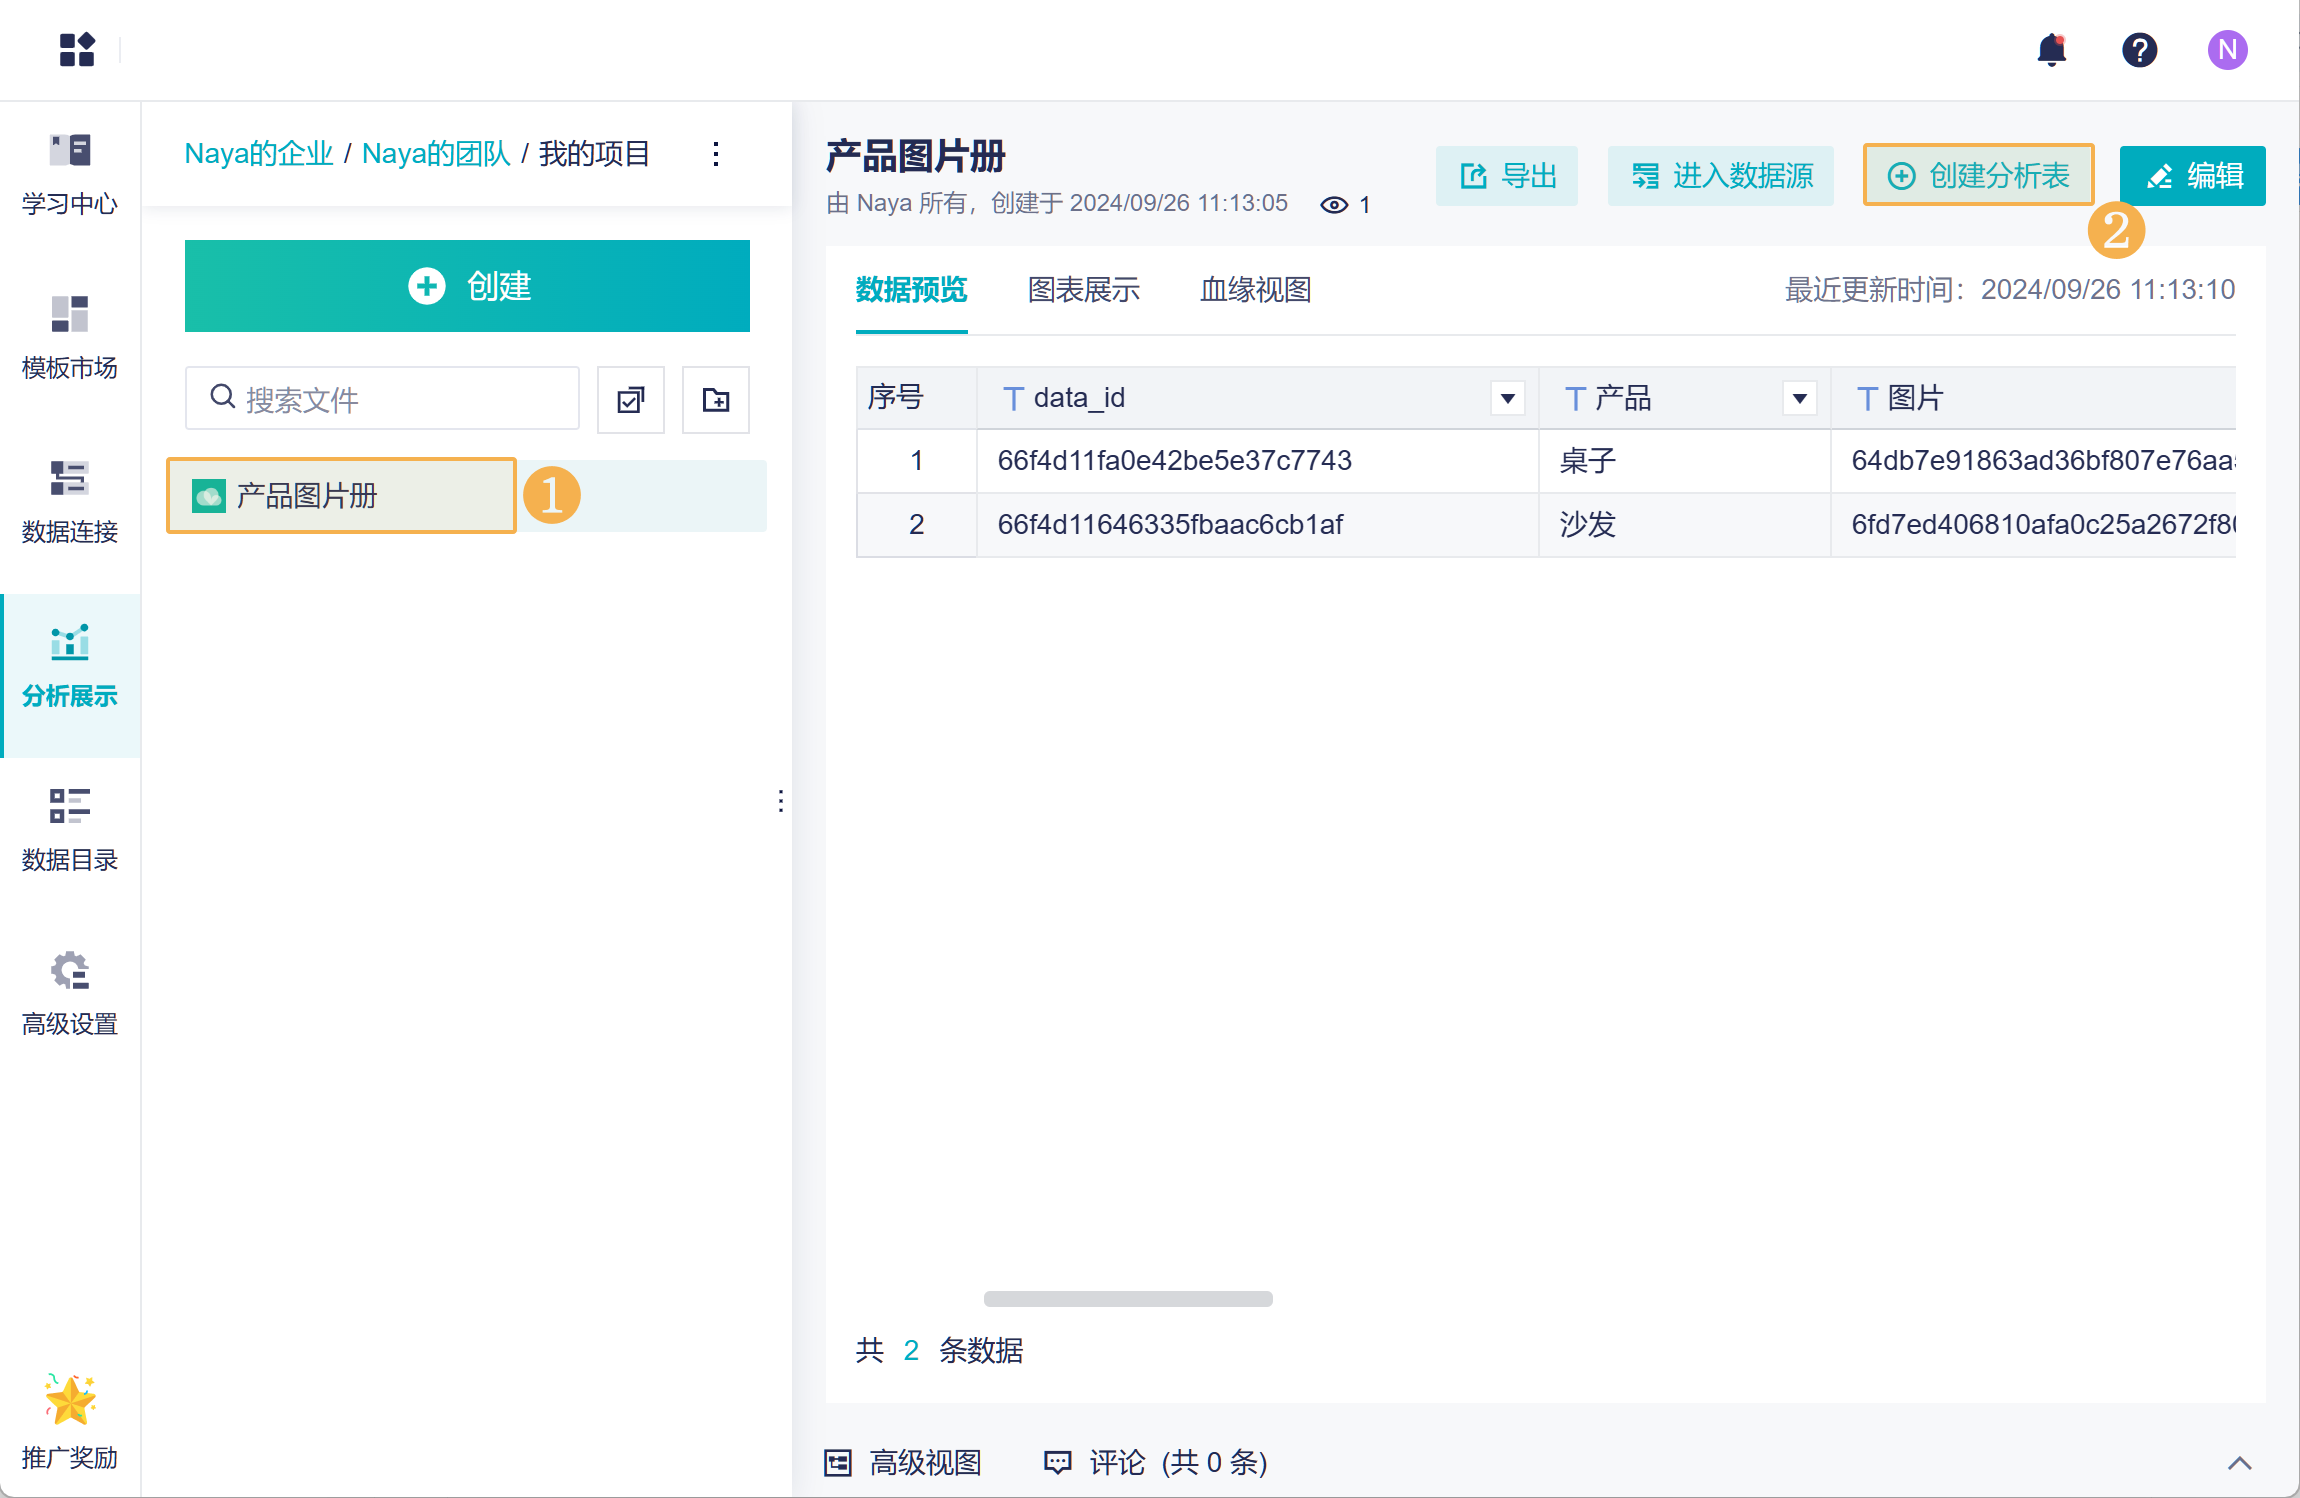Viewport: 2300px width, 1498px height.
Task: Expand bottom panel with chevron arrow
Action: [2239, 1463]
